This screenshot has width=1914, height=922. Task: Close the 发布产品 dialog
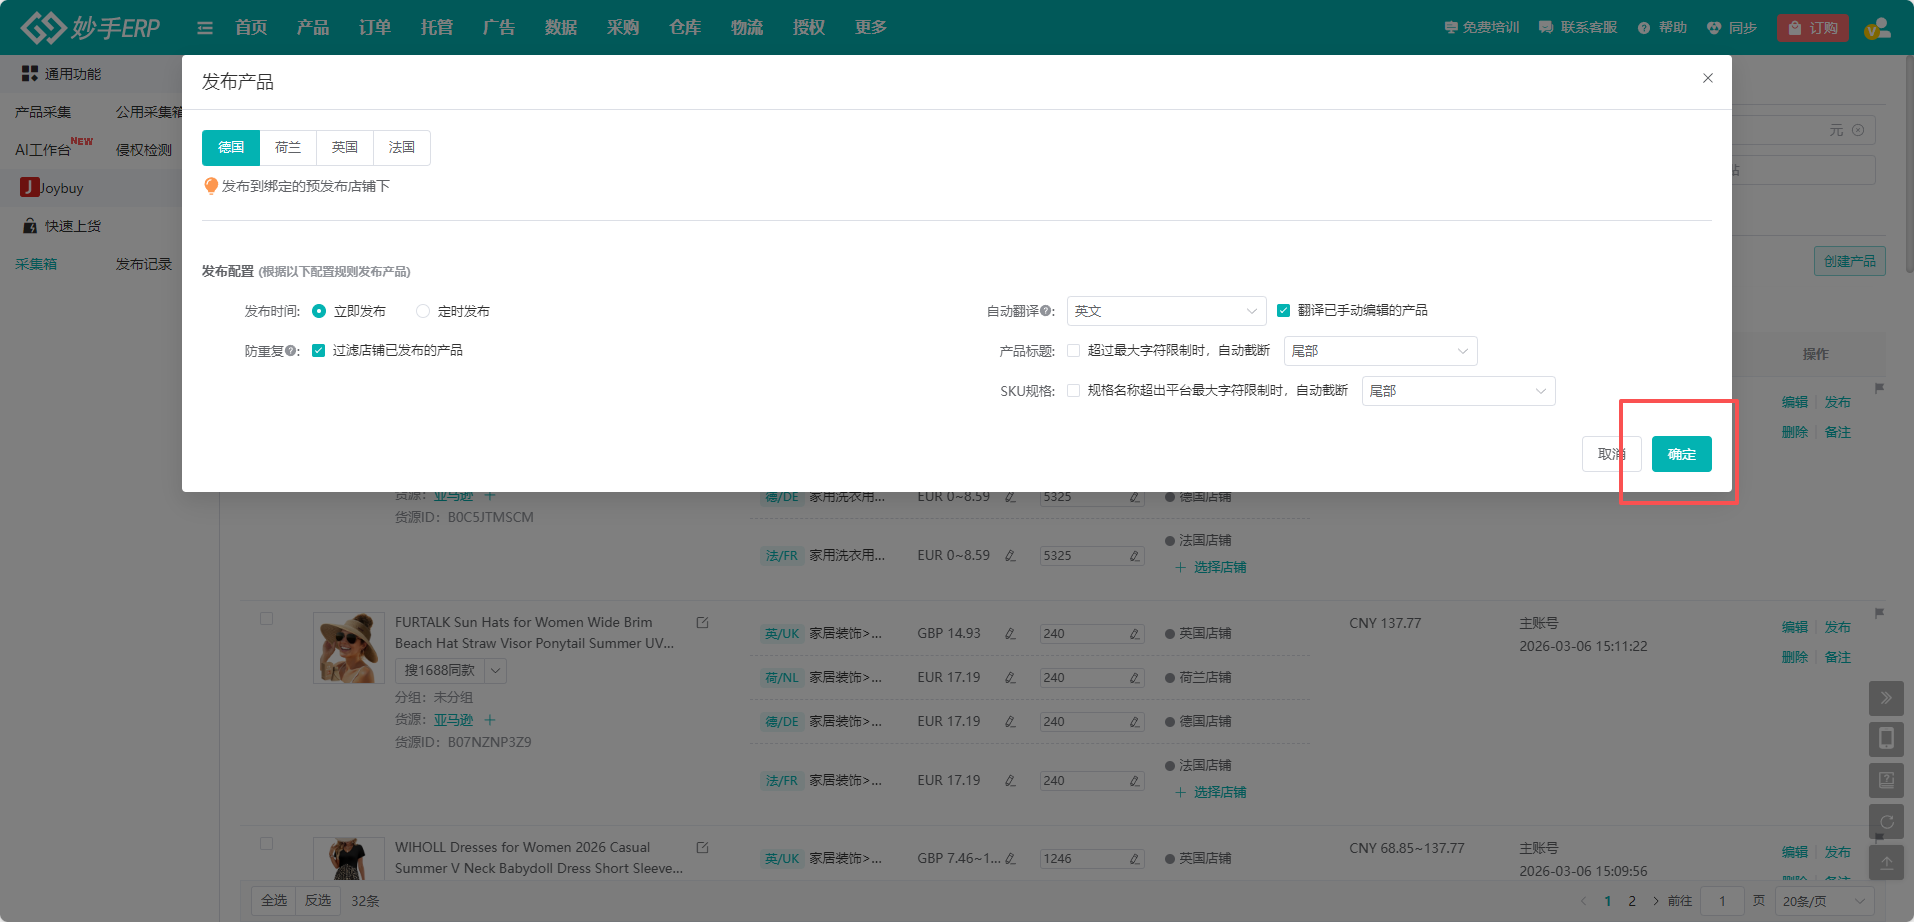(1708, 78)
